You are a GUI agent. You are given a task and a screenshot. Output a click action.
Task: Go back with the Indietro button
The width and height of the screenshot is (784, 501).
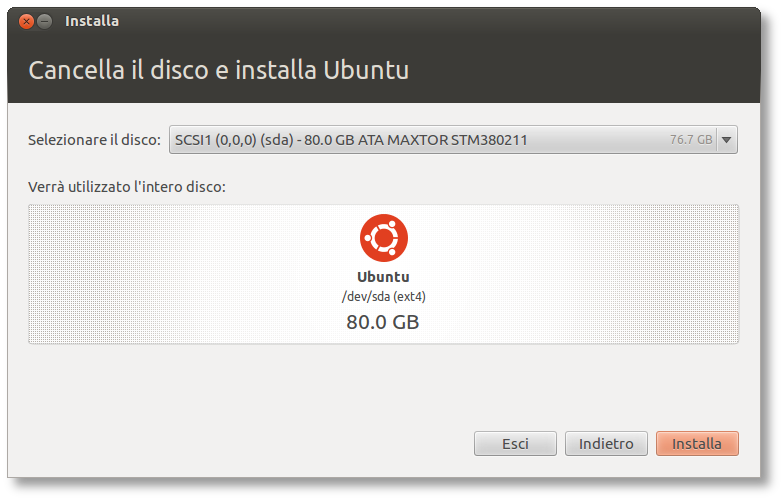pyautogui.click(x=606, y=443)
